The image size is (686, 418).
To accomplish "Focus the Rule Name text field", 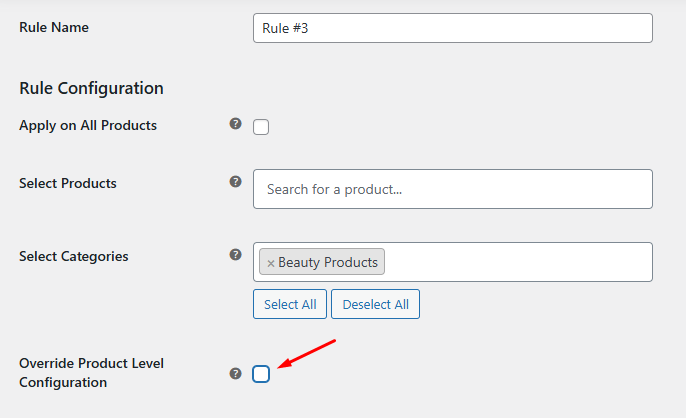I will coord(452,28).
